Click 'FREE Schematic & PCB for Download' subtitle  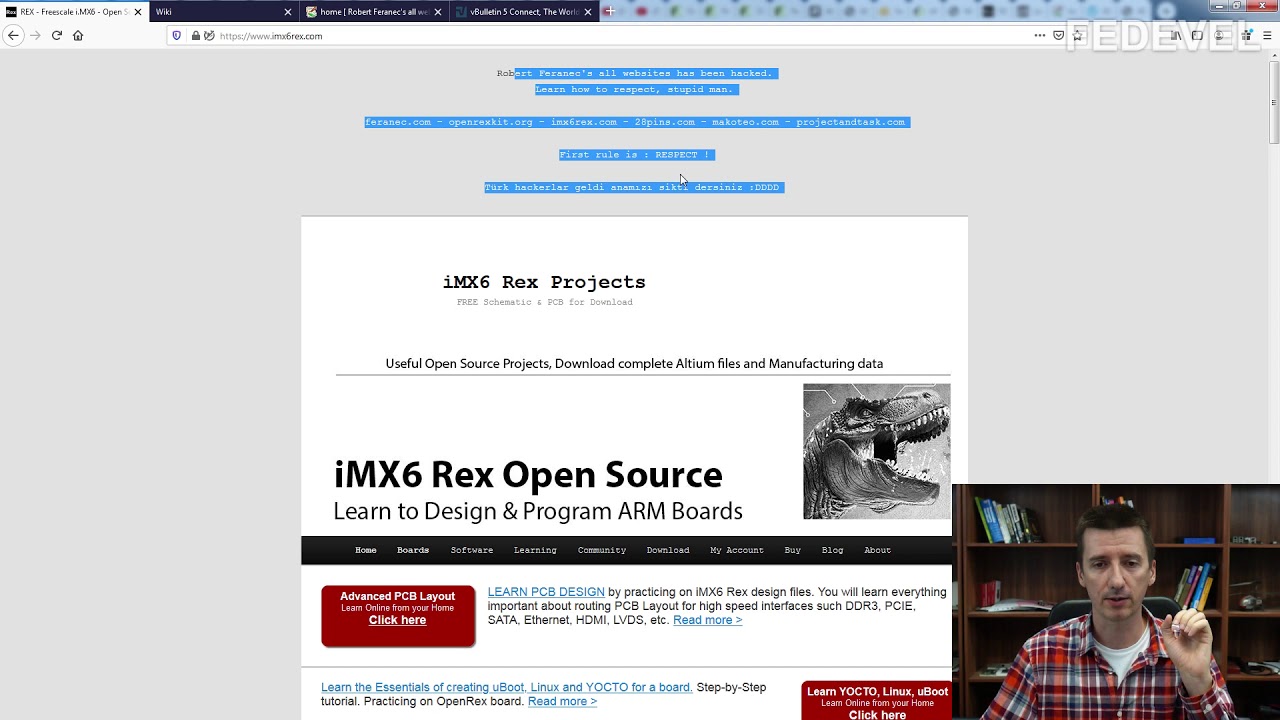[545, 302]
